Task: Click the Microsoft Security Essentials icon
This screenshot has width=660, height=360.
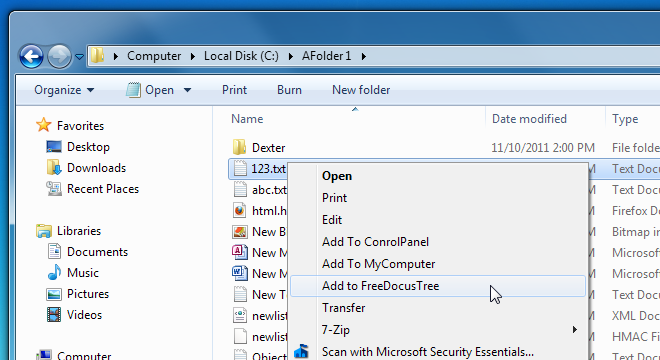Action: 301,352
